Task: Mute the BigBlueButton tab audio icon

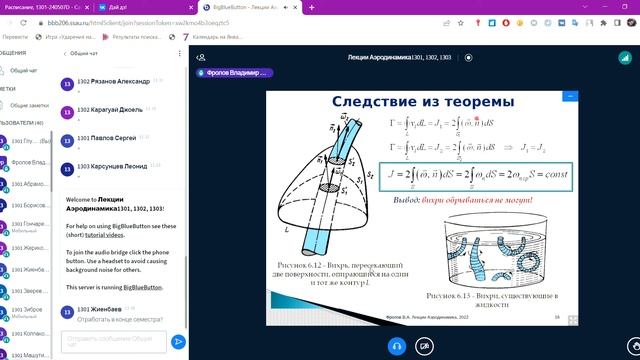Action: tap(286, 7)
